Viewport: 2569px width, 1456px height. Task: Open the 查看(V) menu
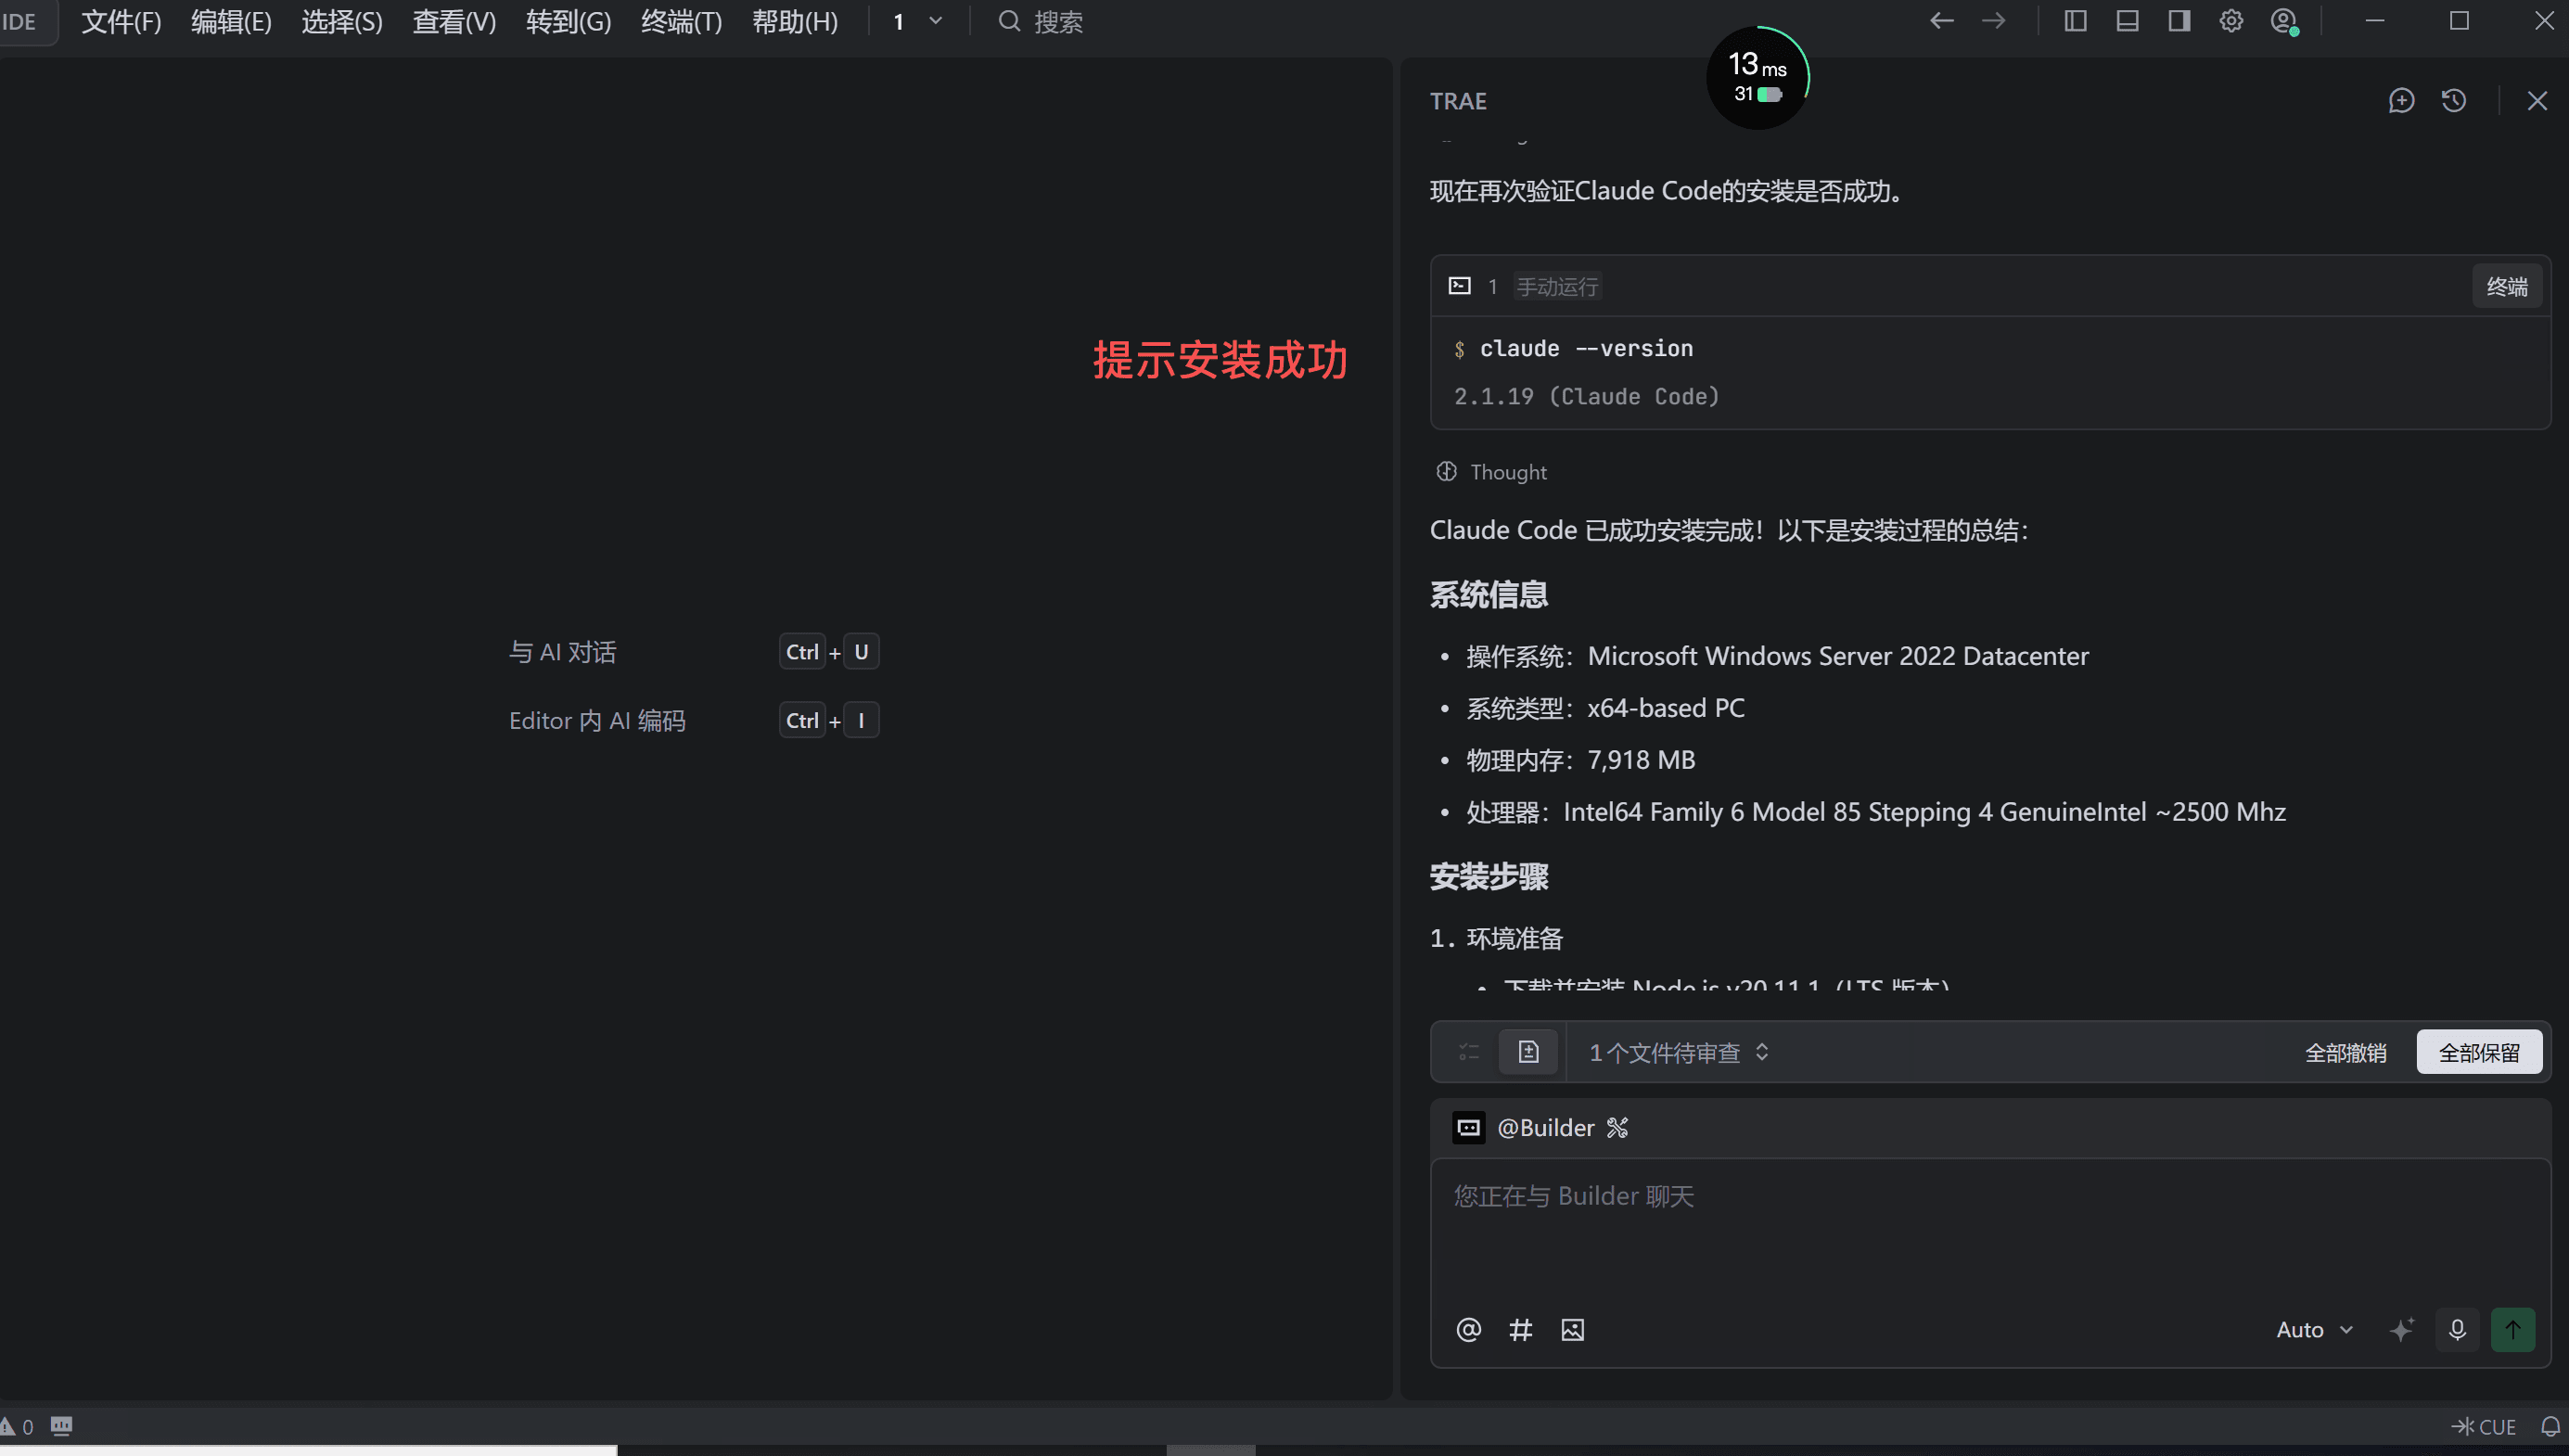click(x=454, y=21)
